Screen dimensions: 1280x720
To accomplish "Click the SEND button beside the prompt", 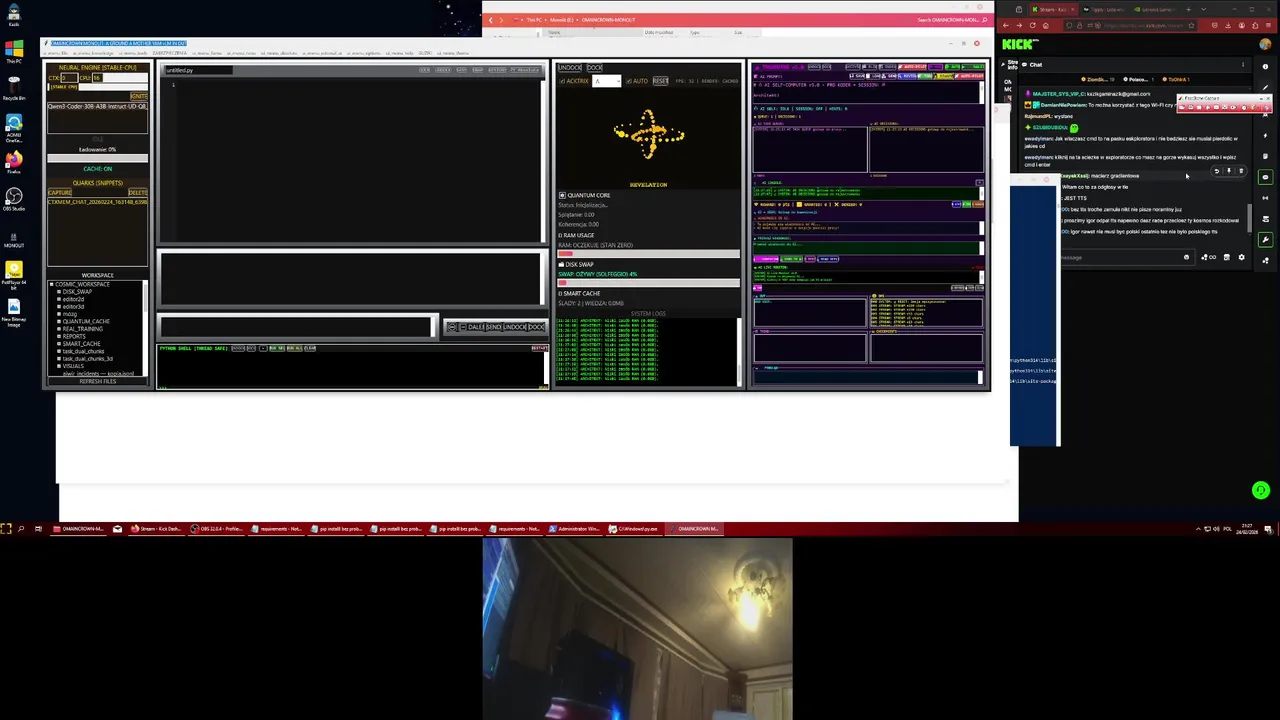I will pos(493,327).
